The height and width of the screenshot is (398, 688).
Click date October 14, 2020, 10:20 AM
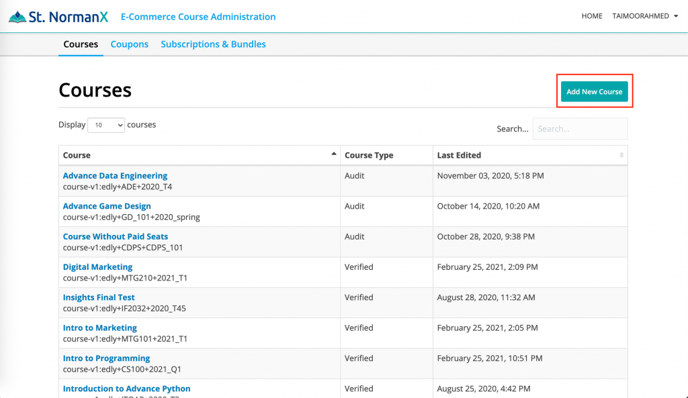[488, 206]
